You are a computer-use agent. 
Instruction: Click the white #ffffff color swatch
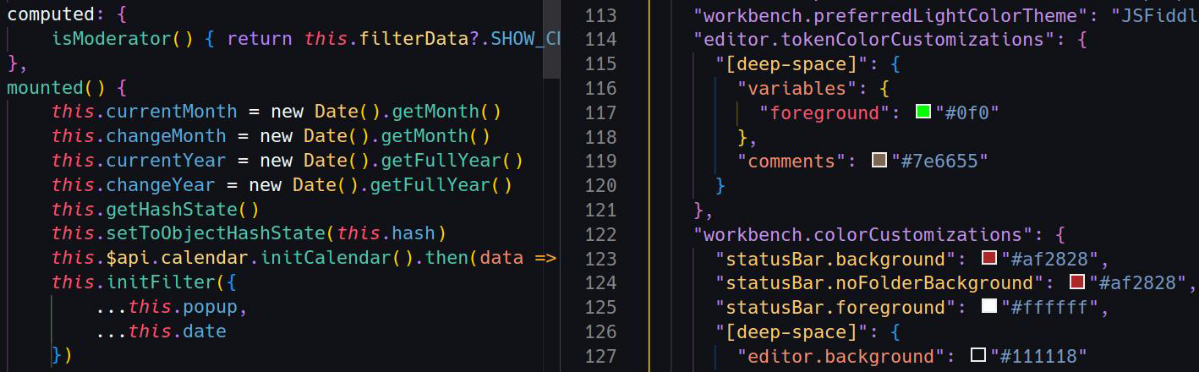(x=989, y=307)
